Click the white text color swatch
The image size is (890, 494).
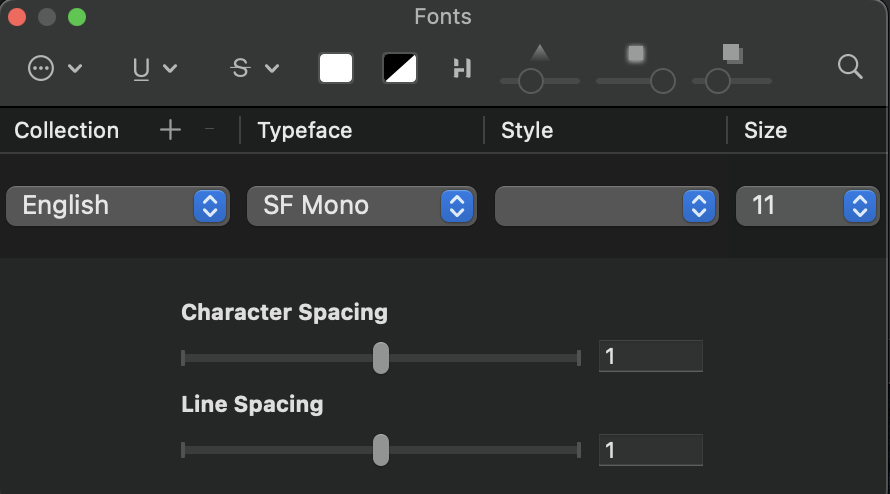click(336, 68)
